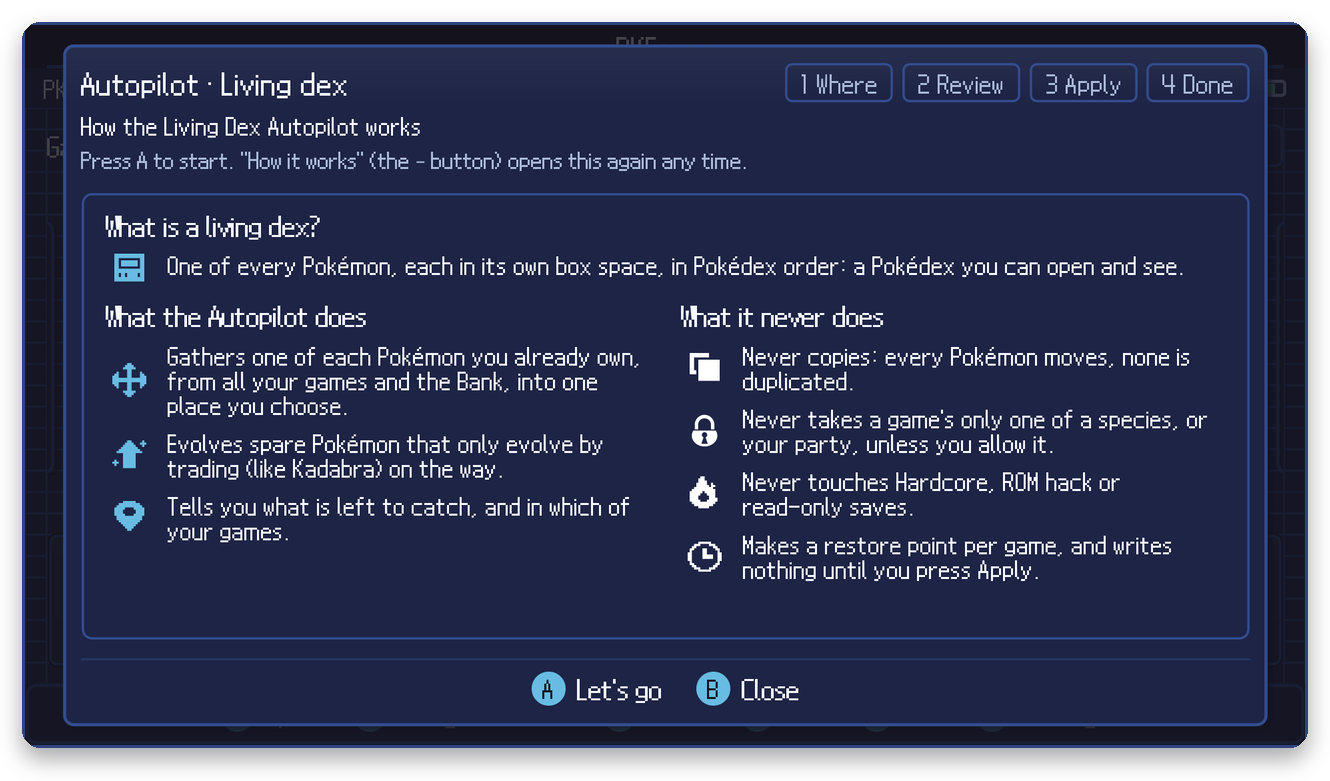This screenshot has width=1330, height=781.
Task: Click the padlock icon next to Never takes
Action: tap(705, 431)
